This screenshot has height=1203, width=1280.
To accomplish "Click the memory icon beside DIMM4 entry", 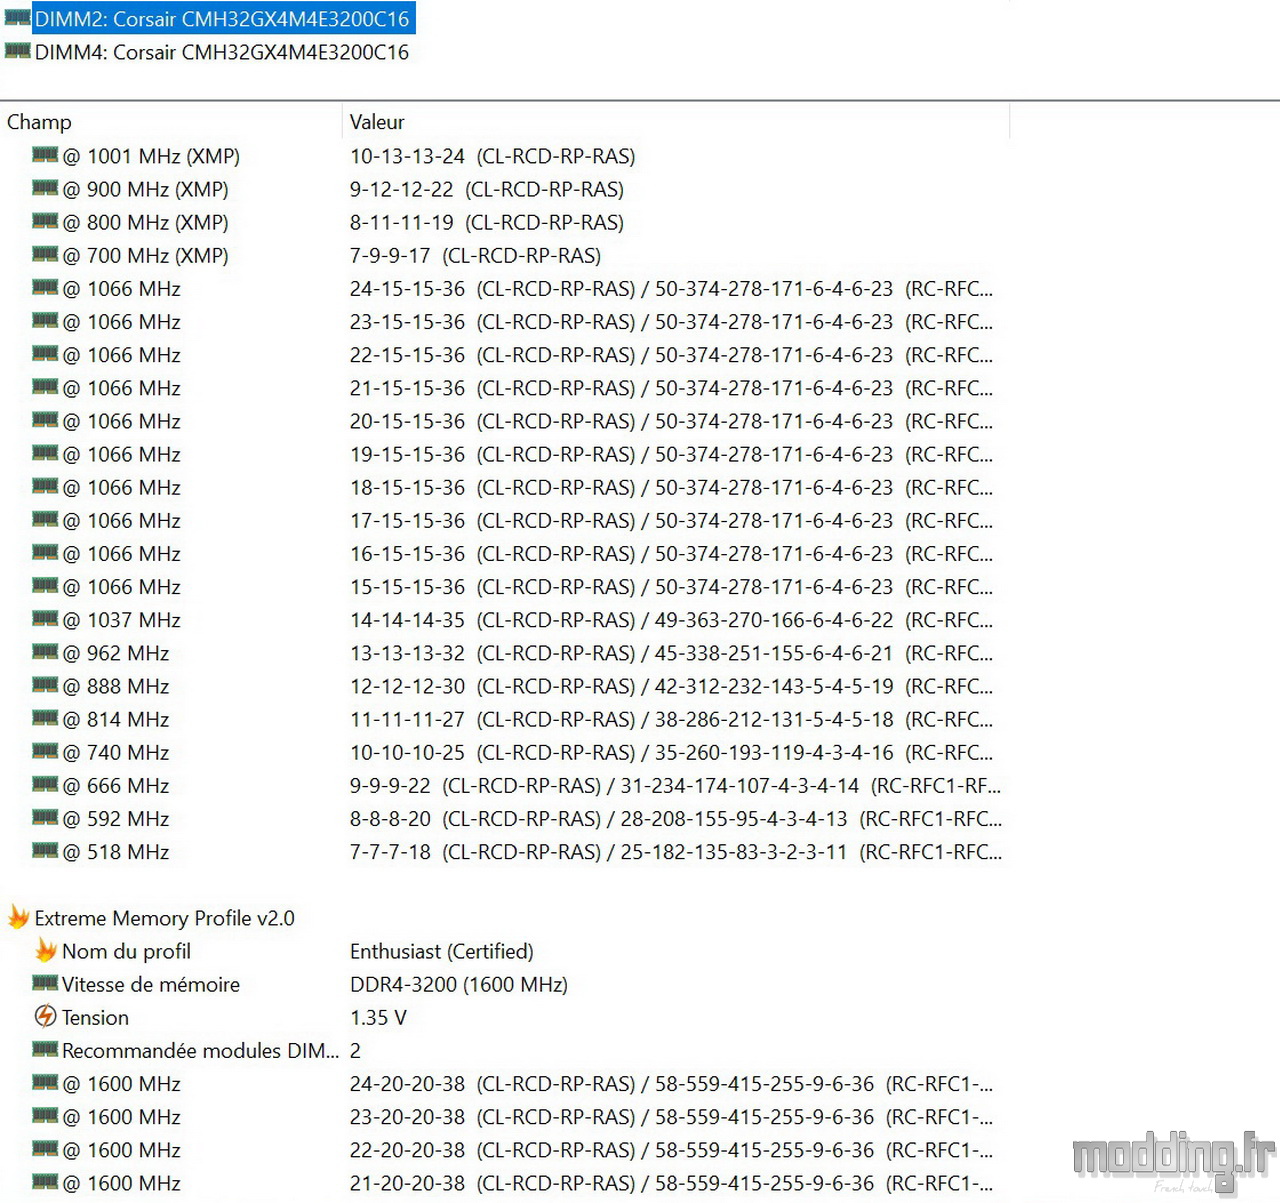I will pos(17,50).
